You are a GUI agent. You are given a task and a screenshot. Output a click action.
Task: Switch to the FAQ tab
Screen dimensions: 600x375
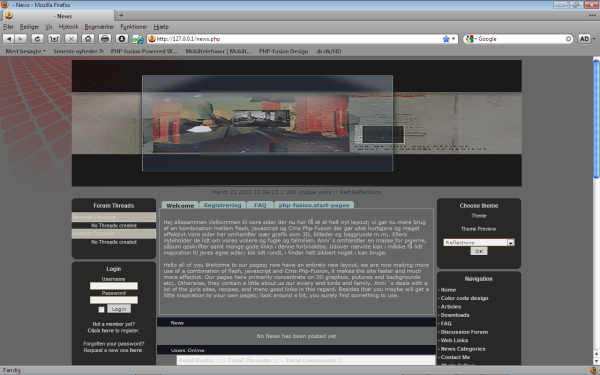[x=260, y=205]
